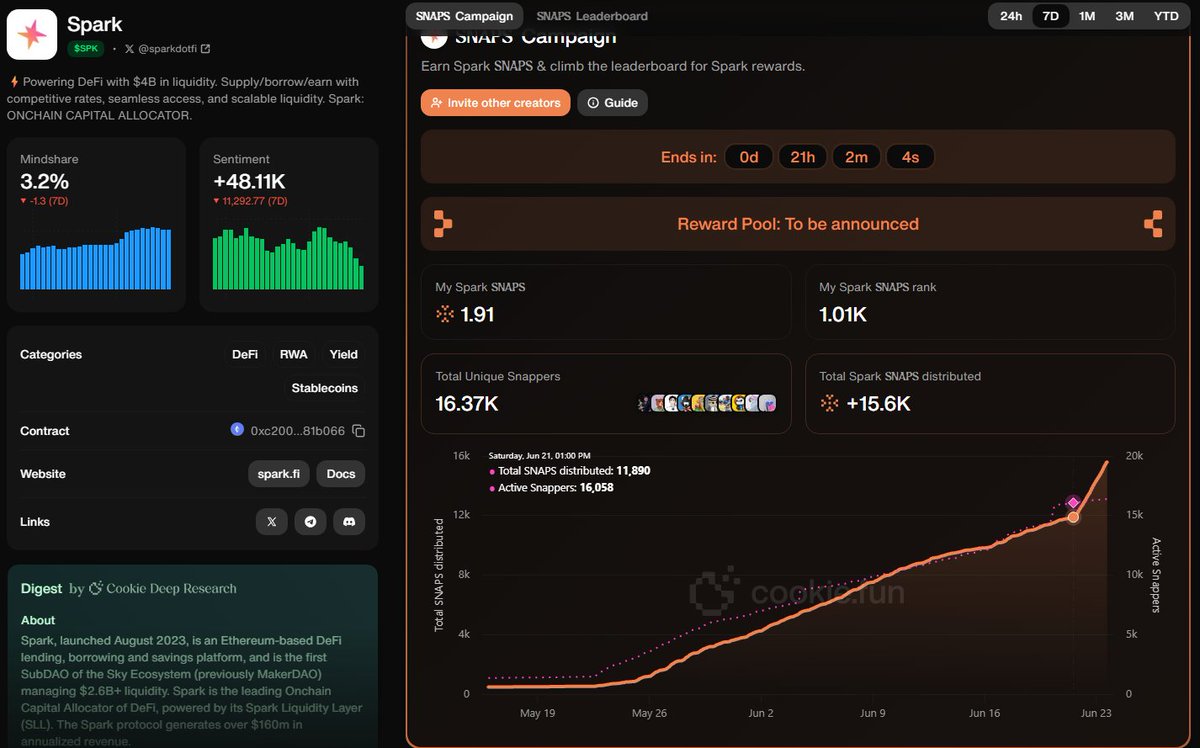Viewport: 1200px width, 748px height.
Task: Click the Sentiment bar chart
Action: 288,258
